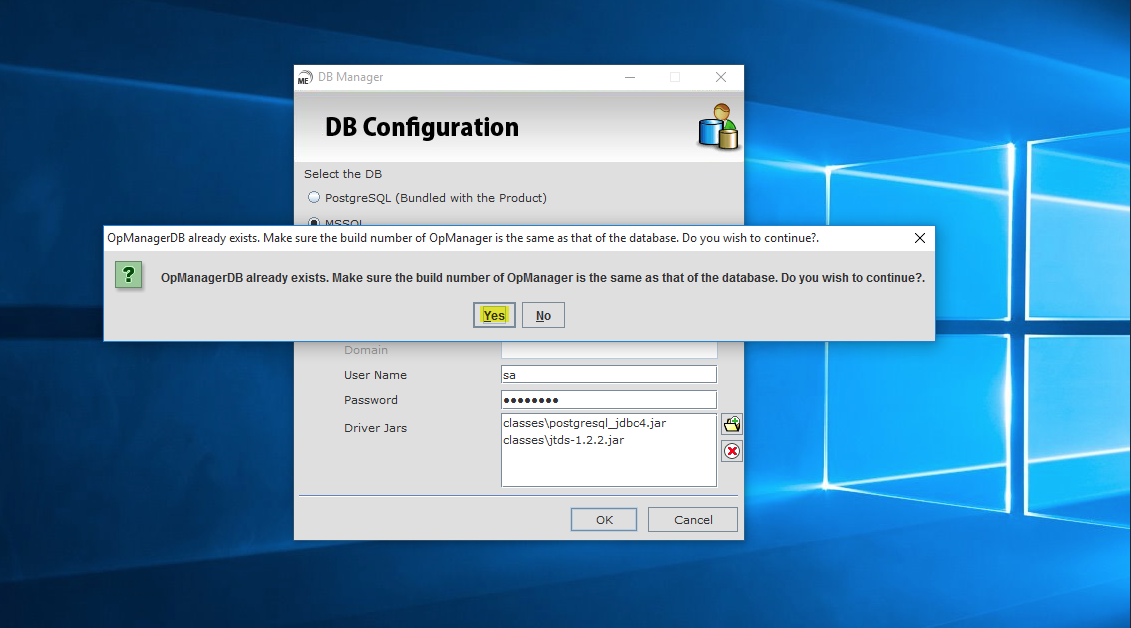Click the Driver Jars label
Screen dimensions: 1131x628
pos(375,428)
